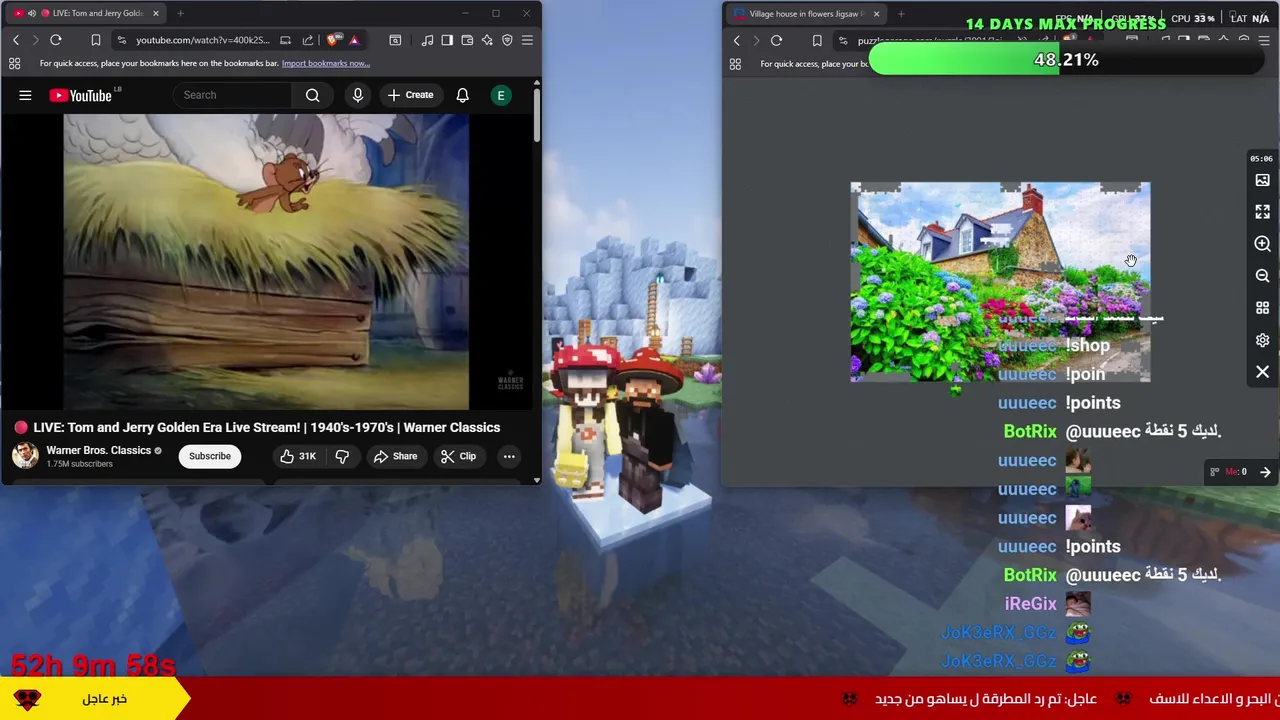Open the VPN shield icon in YouTube window

507,40
